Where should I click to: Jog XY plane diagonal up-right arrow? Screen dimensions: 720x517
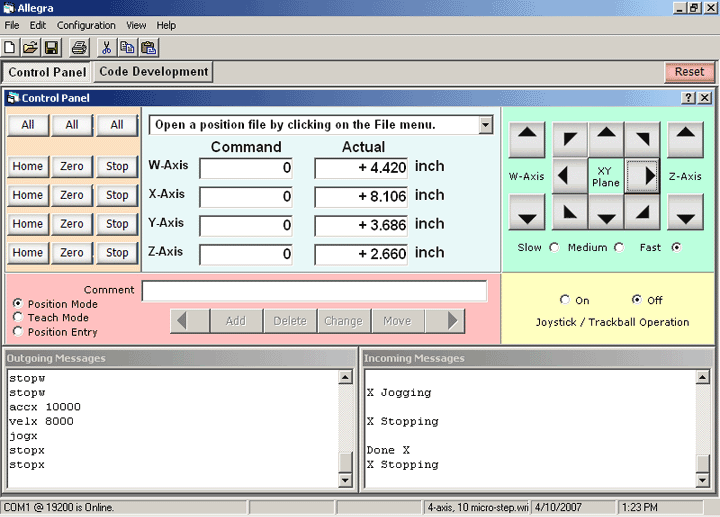642,139
